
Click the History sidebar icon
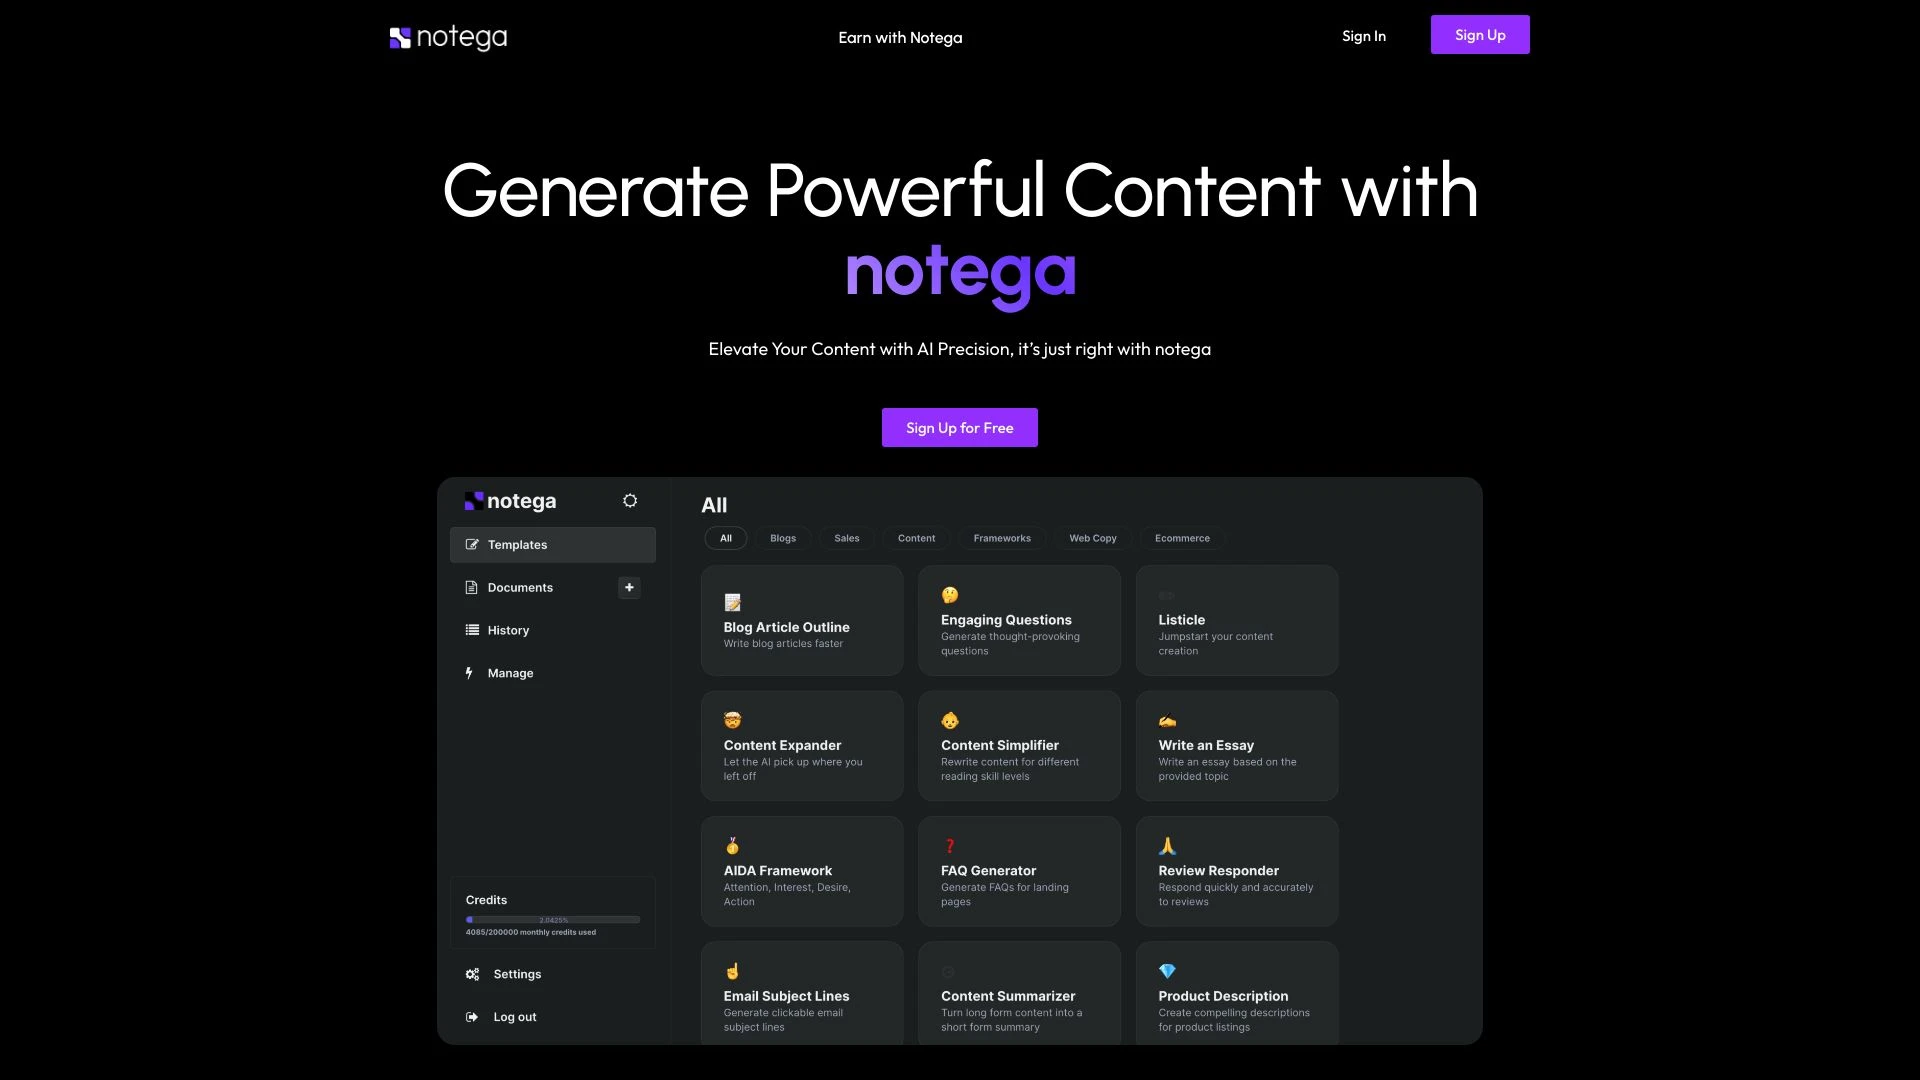point(471,630)
